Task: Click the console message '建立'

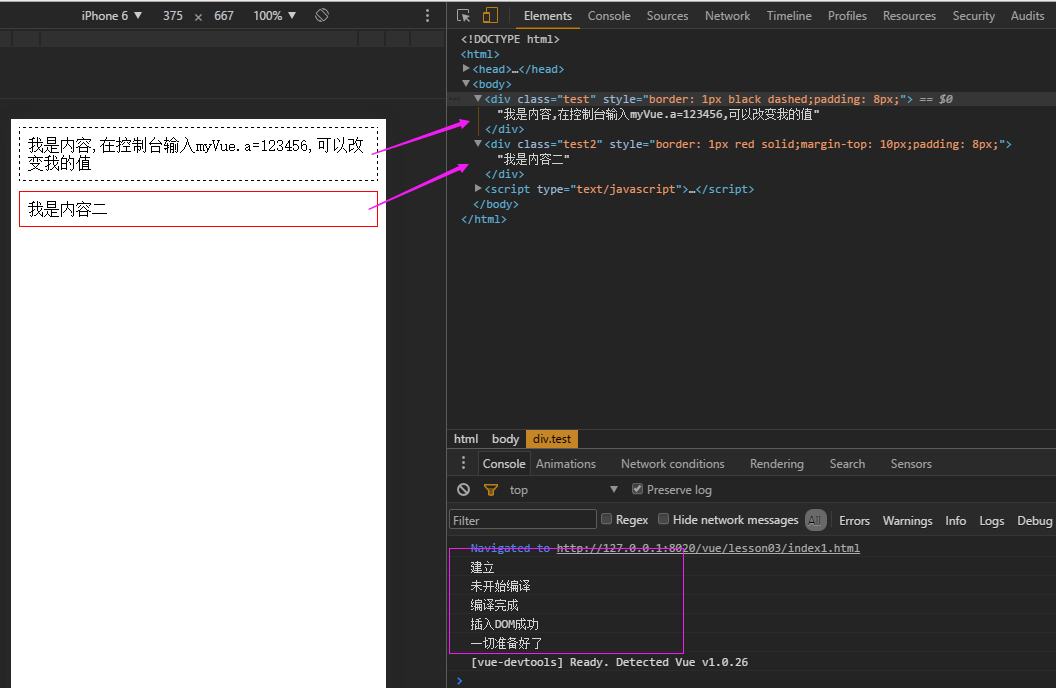Action: 482,567
